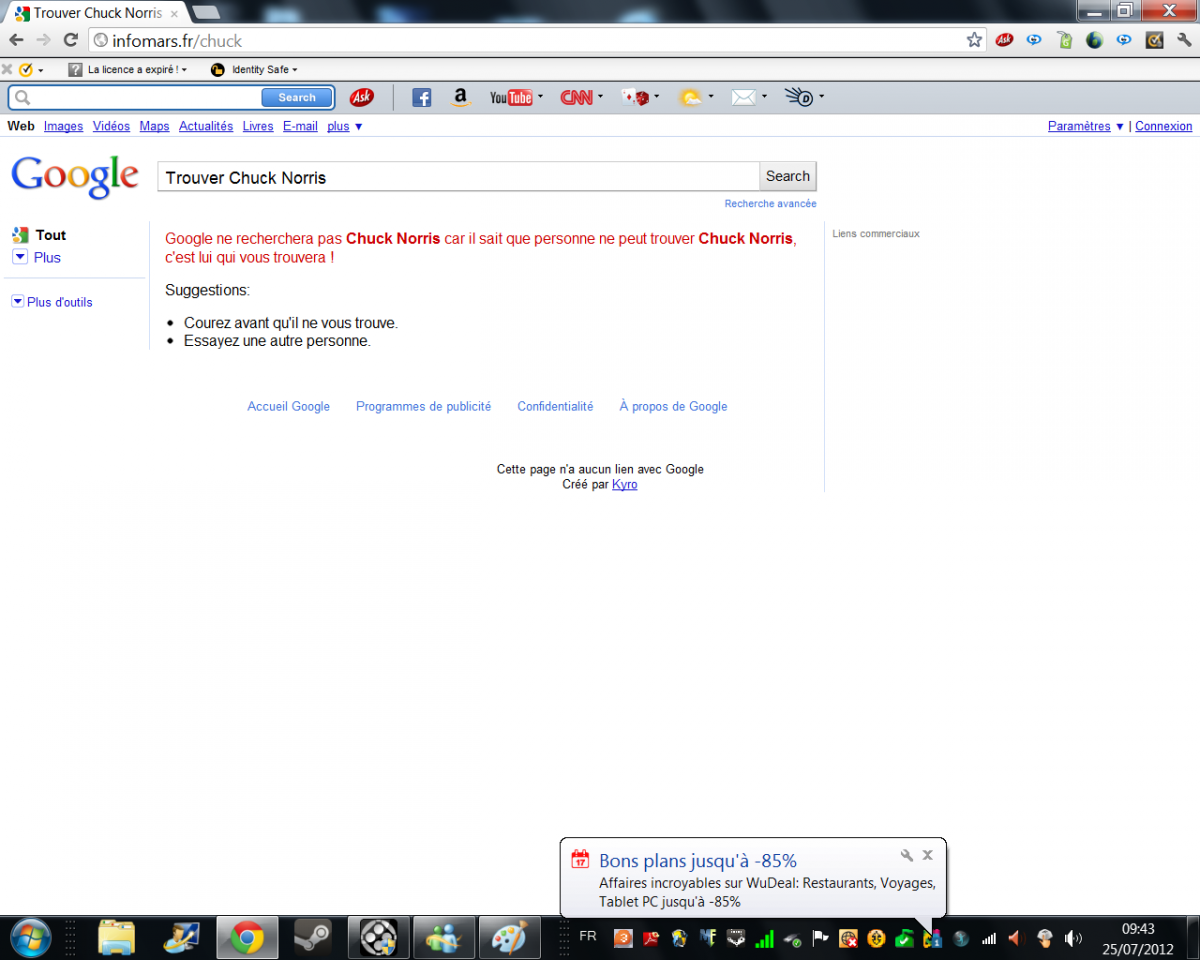The height and width of the screenshot is (960, 1200).
Task: Open the Paramètres dropdown
Action: (1119, 126)
